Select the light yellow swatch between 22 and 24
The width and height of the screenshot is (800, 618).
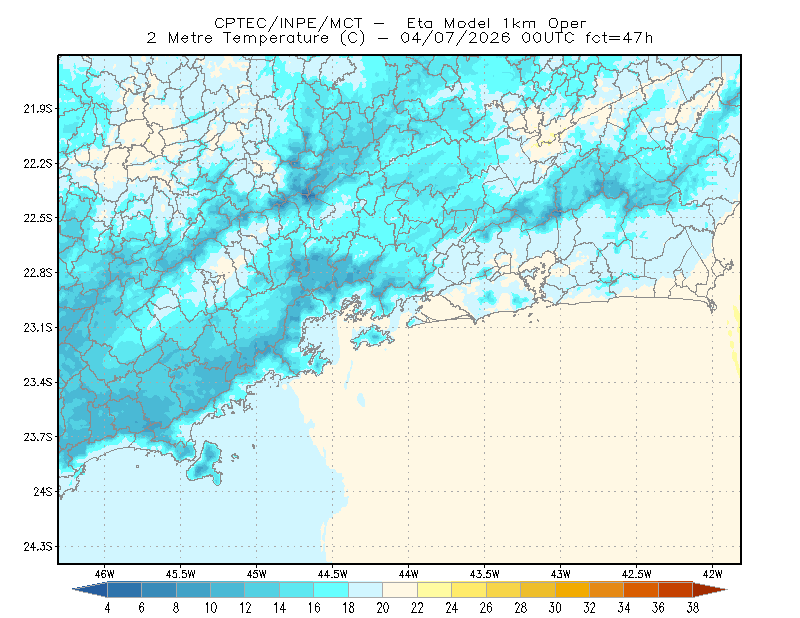click(435, 590)
